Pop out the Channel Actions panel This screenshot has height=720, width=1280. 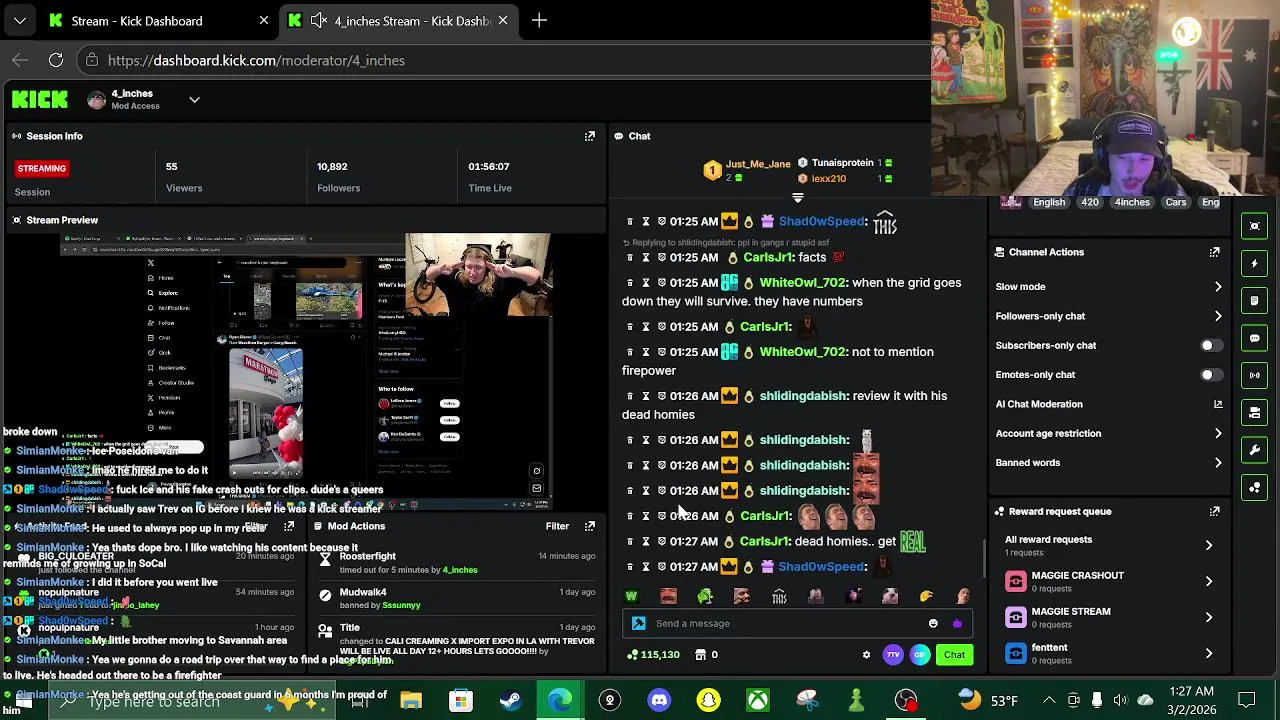(x=1214, y=252)
